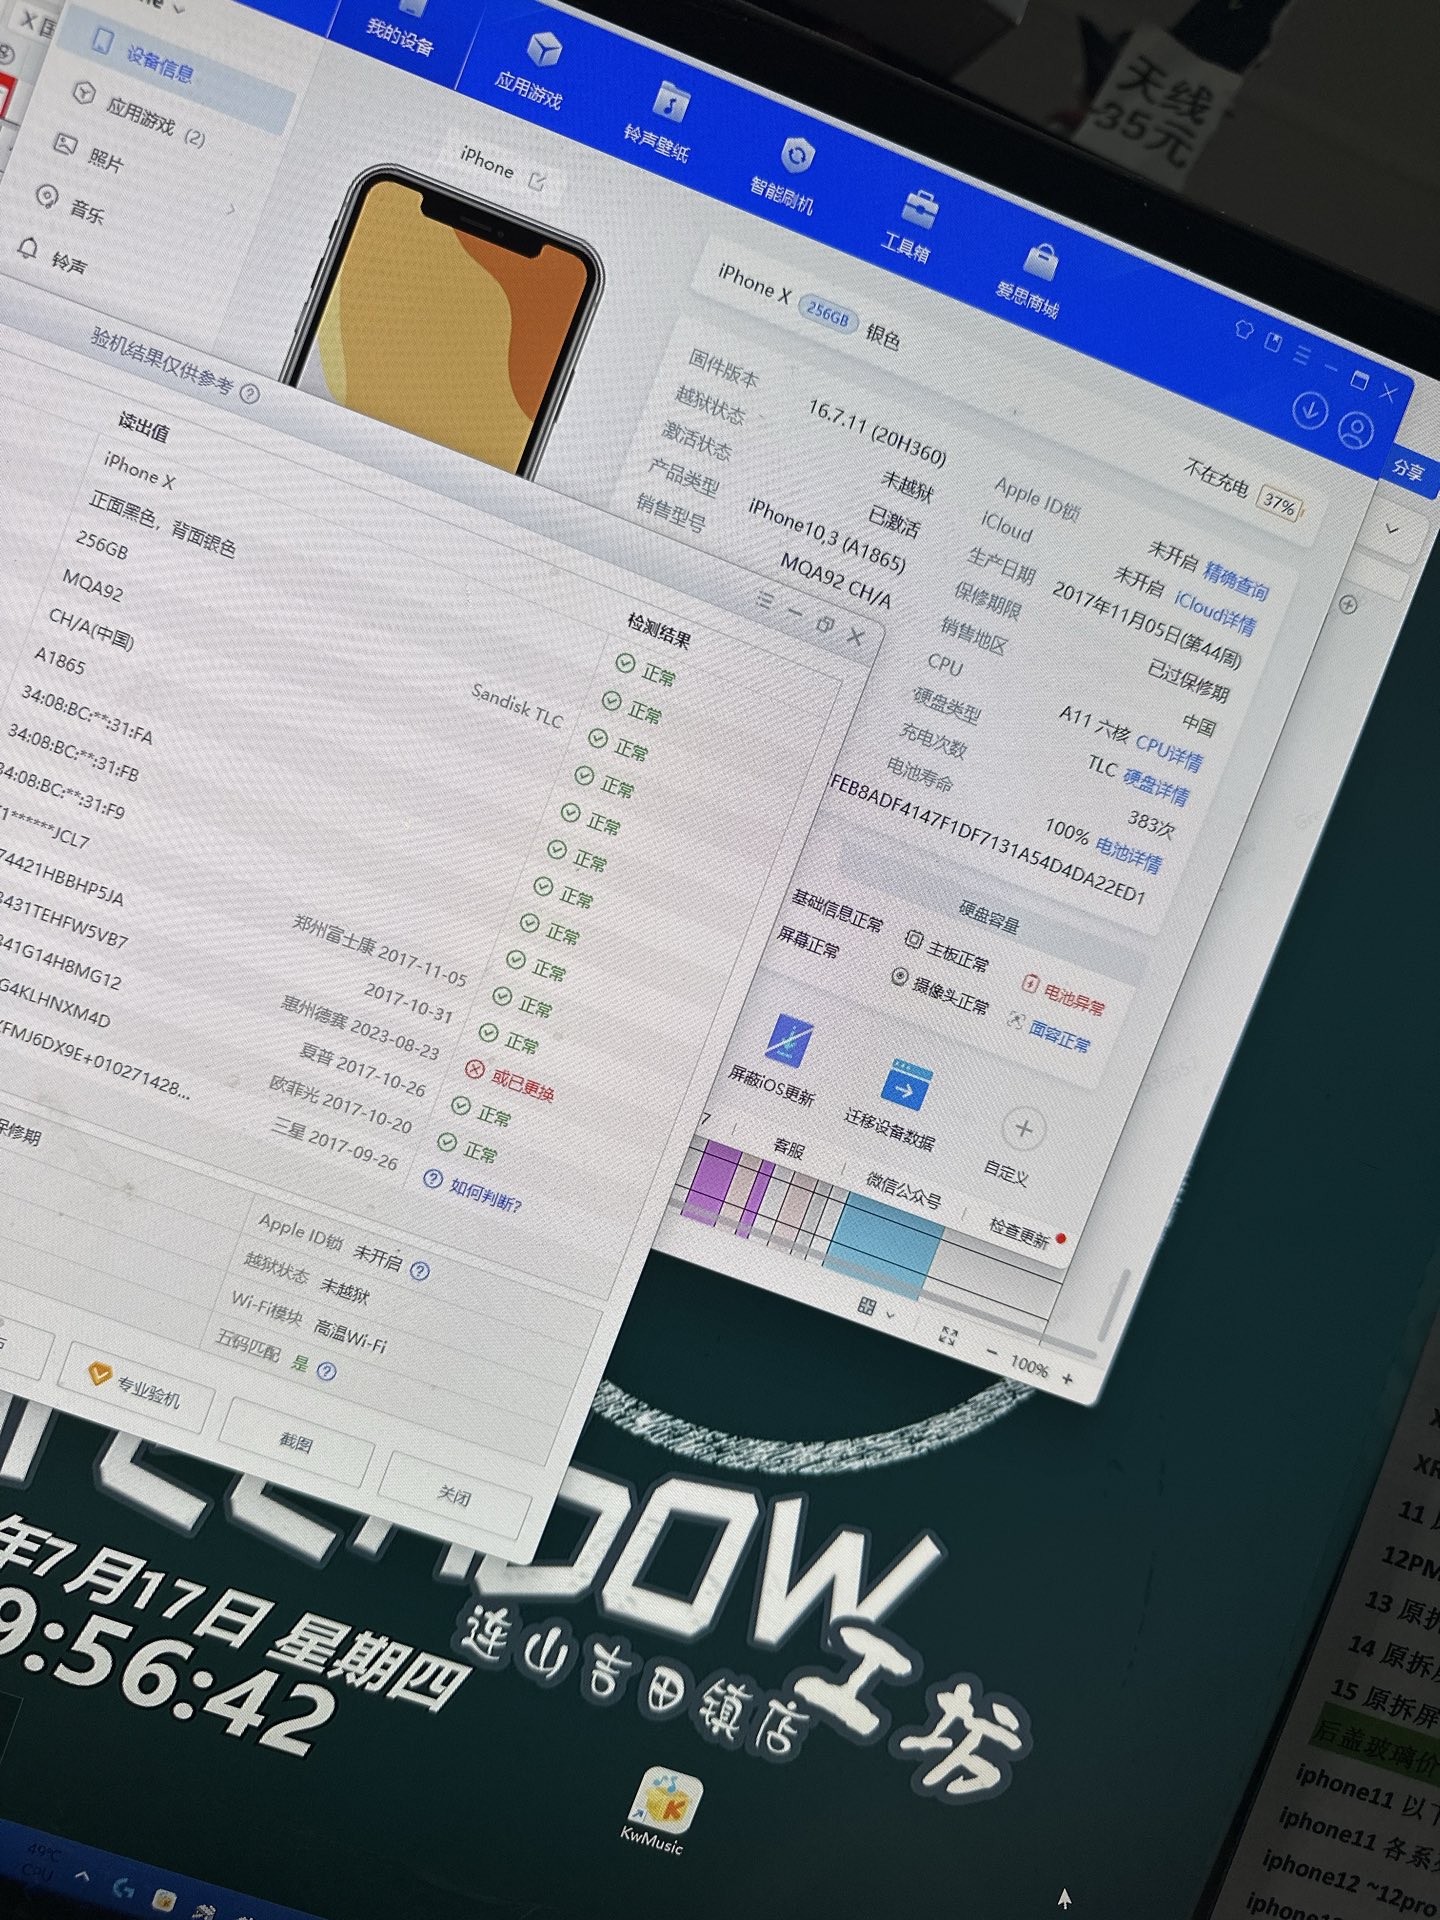Click the 面容正常 status item
This screenshot has width=1440, height=1920.
[x=1048, y=1032]
